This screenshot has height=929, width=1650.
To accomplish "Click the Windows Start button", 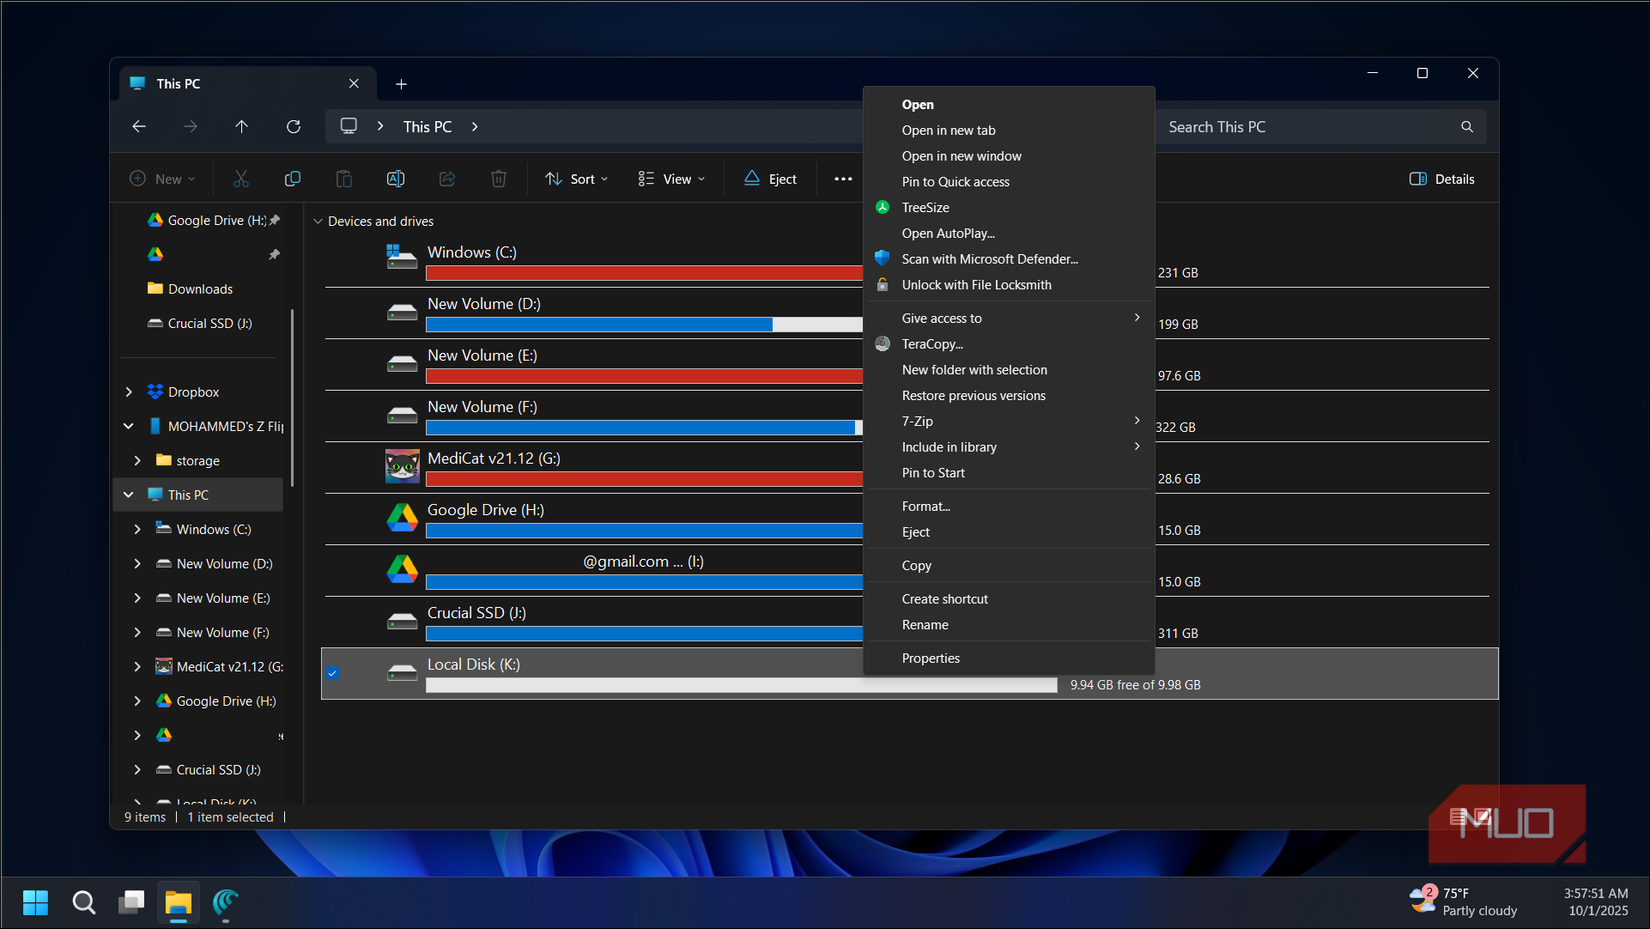I will [x=35, y=902].
